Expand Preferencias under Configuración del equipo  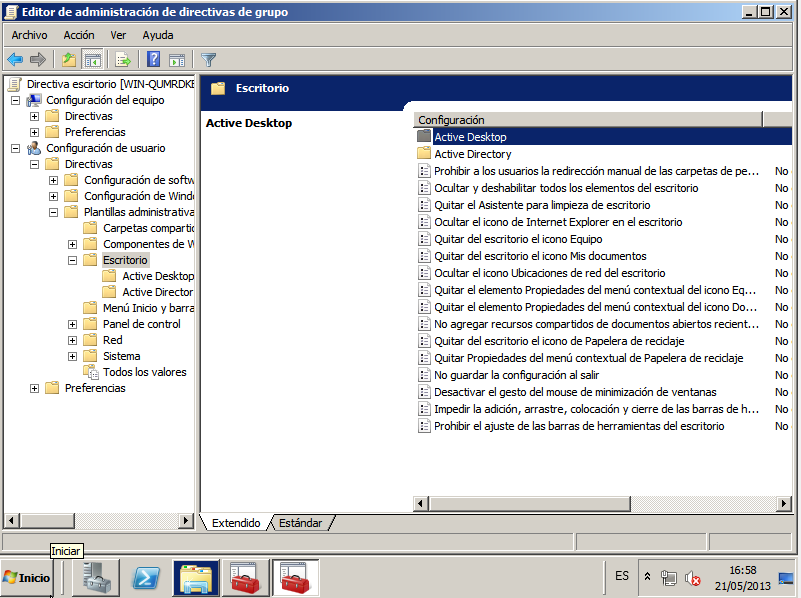(x=35, y=132)
